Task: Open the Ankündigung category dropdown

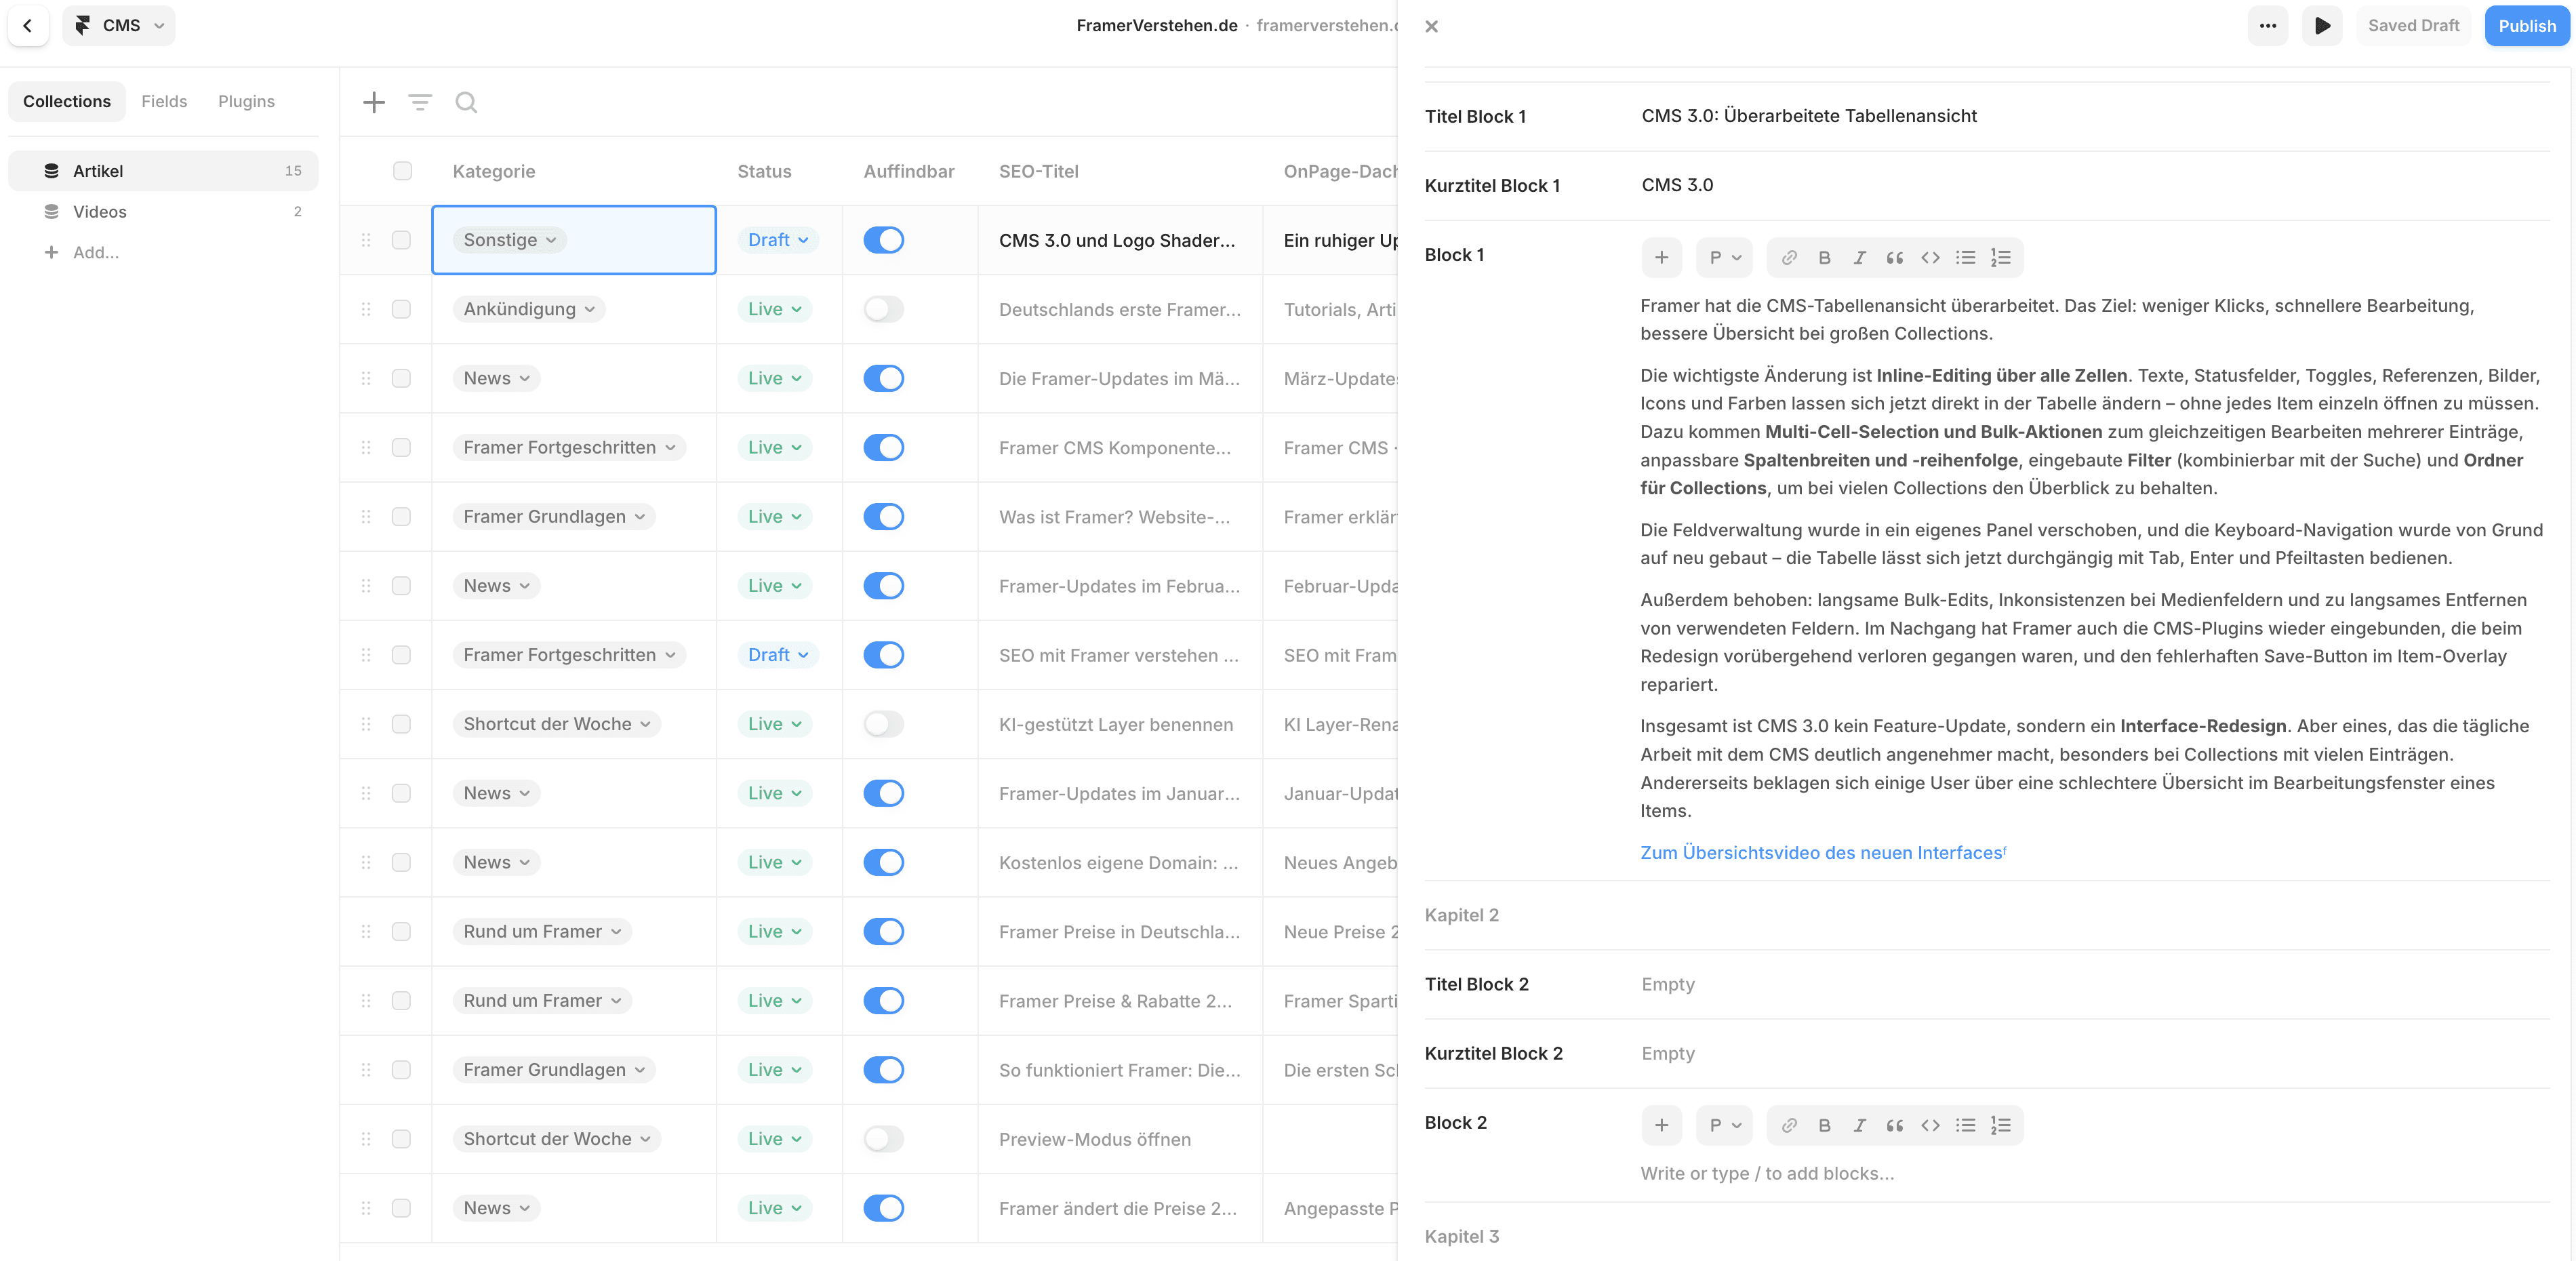Action: [x=529, y=309]
